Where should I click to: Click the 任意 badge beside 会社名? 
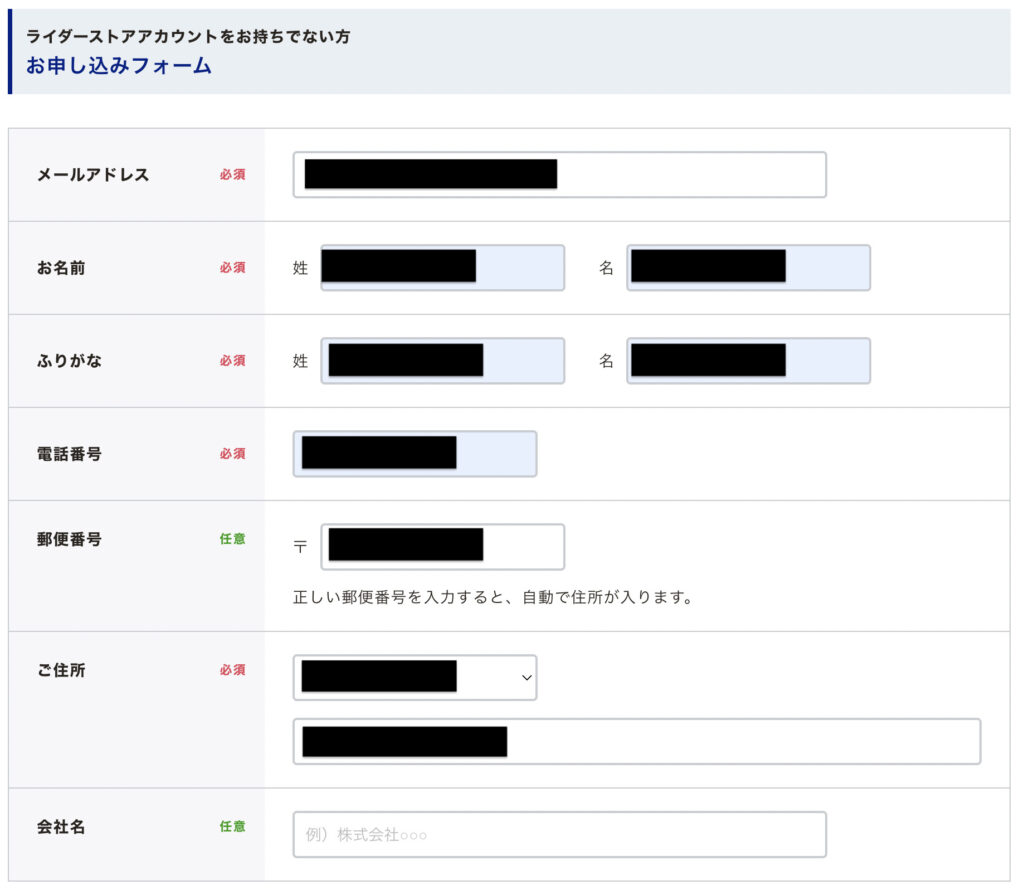coord(232,827)
